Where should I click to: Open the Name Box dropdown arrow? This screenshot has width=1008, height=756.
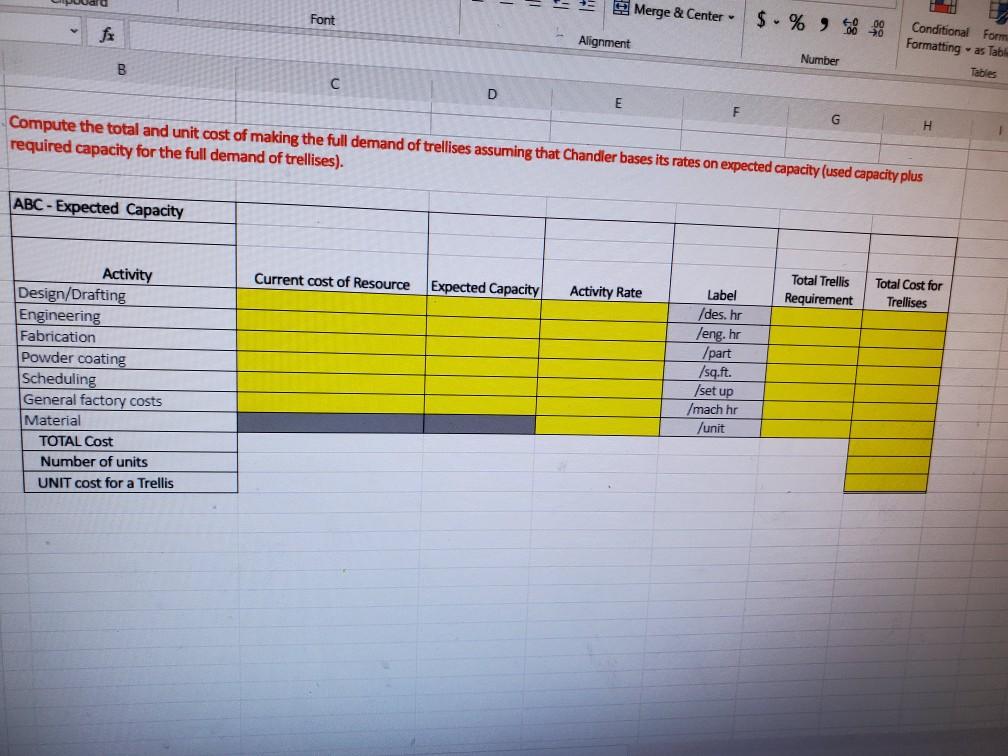pyautogui.click(x=74, y=30)
